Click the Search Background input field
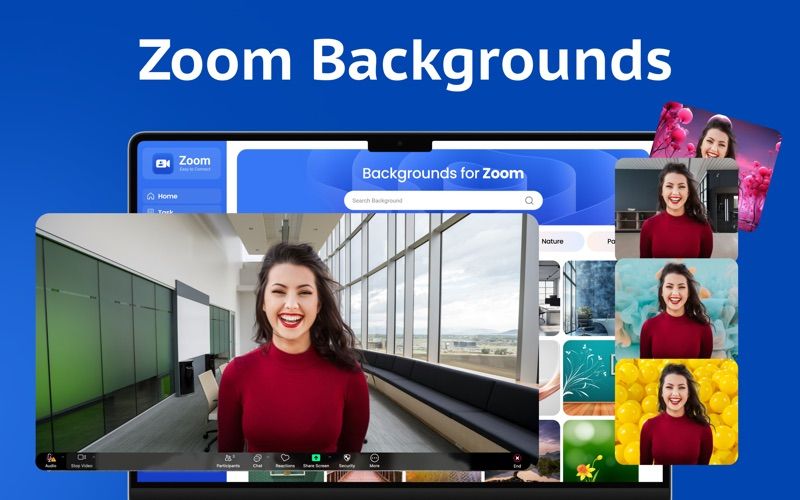 (x=443, y=201)
